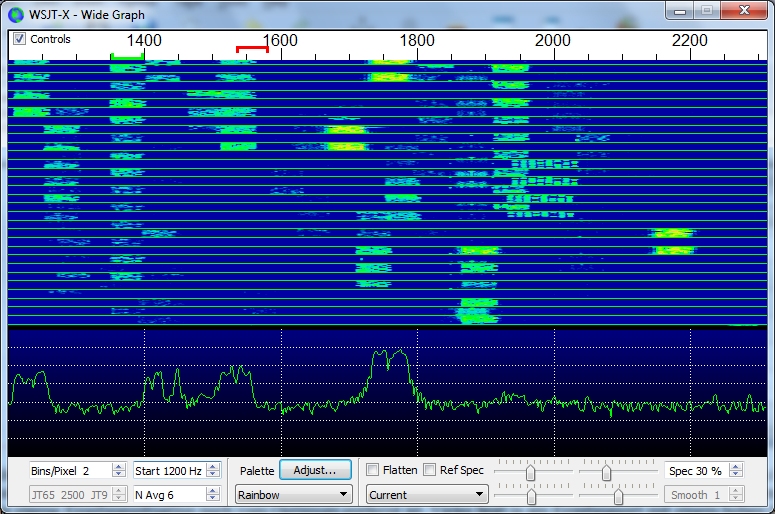Open the Rainbow palette dropdown

click(x=293, y=494)
